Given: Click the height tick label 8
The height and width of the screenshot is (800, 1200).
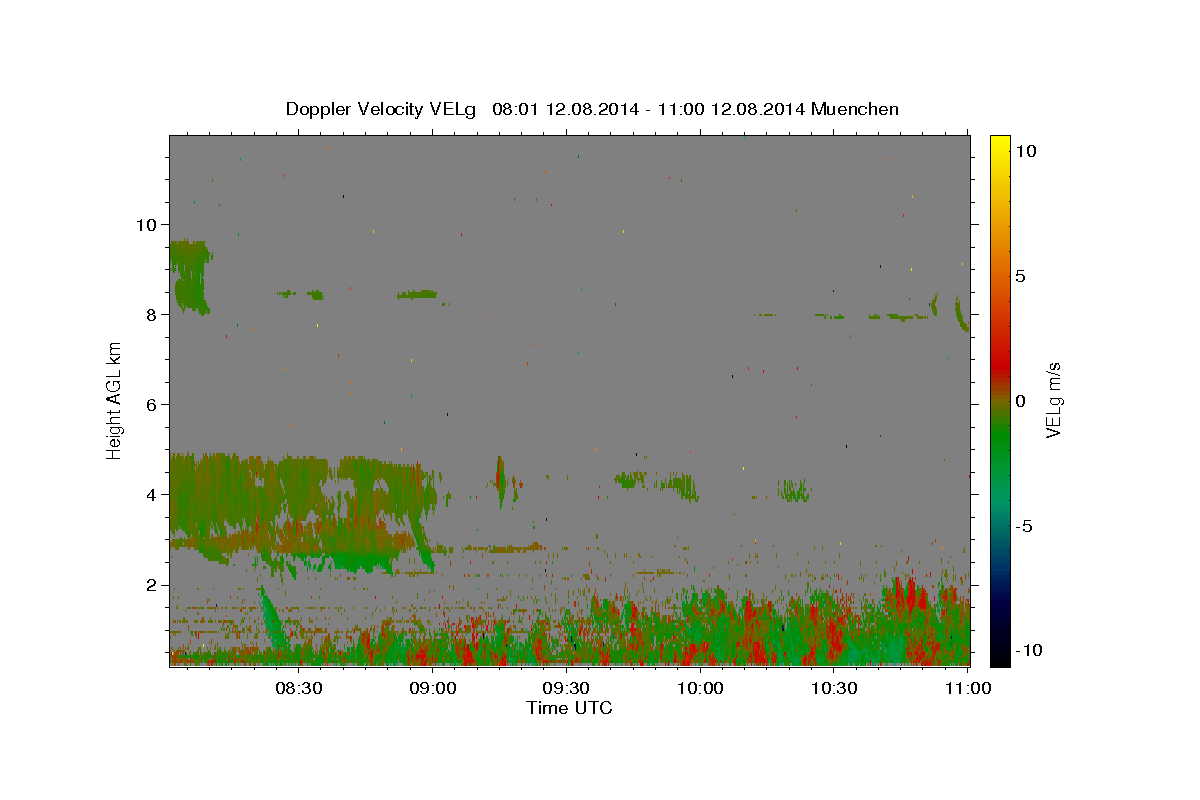Looking at the screenshot, I should (x=150, y=314).
